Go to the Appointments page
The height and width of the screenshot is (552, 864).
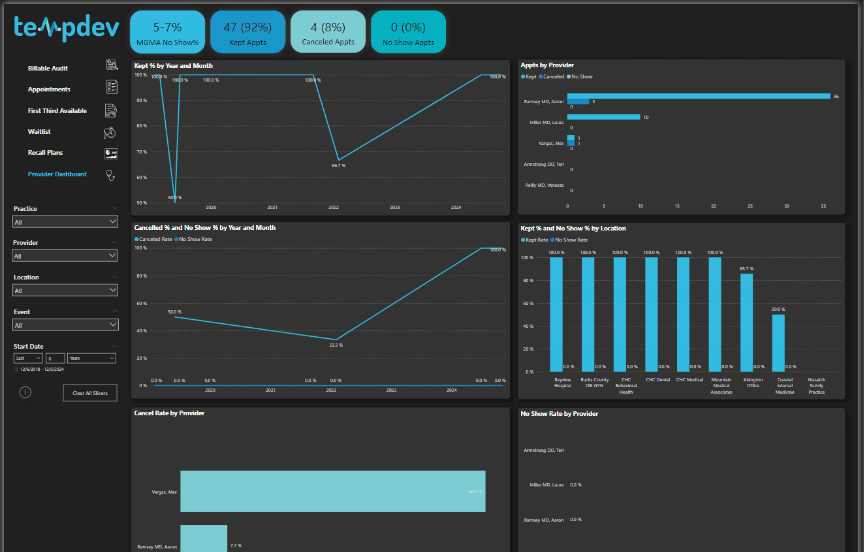pyautogui.click(x=49, y=89)
